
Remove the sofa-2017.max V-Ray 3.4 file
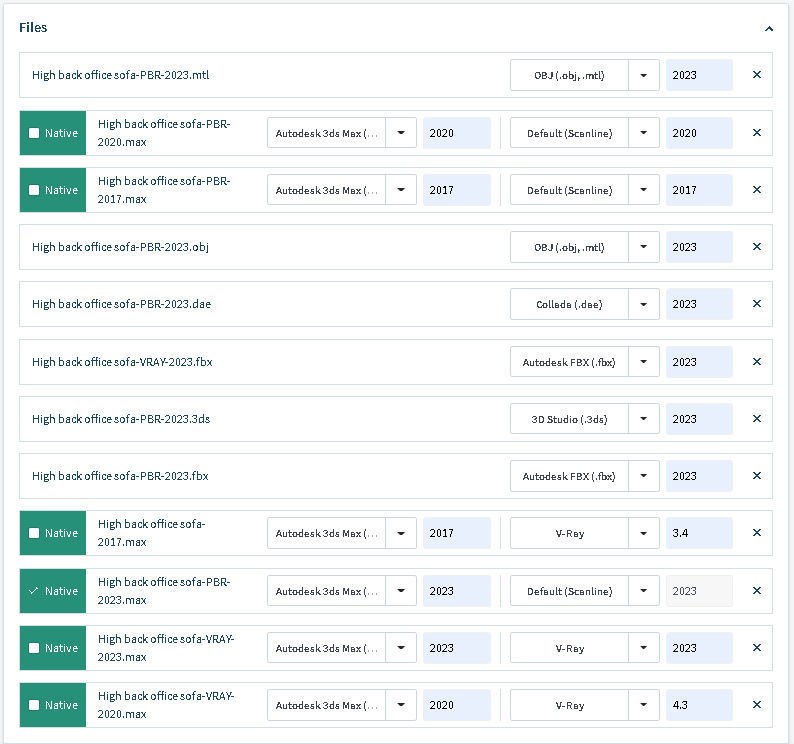pyautogui.click(x=756, y=533)
